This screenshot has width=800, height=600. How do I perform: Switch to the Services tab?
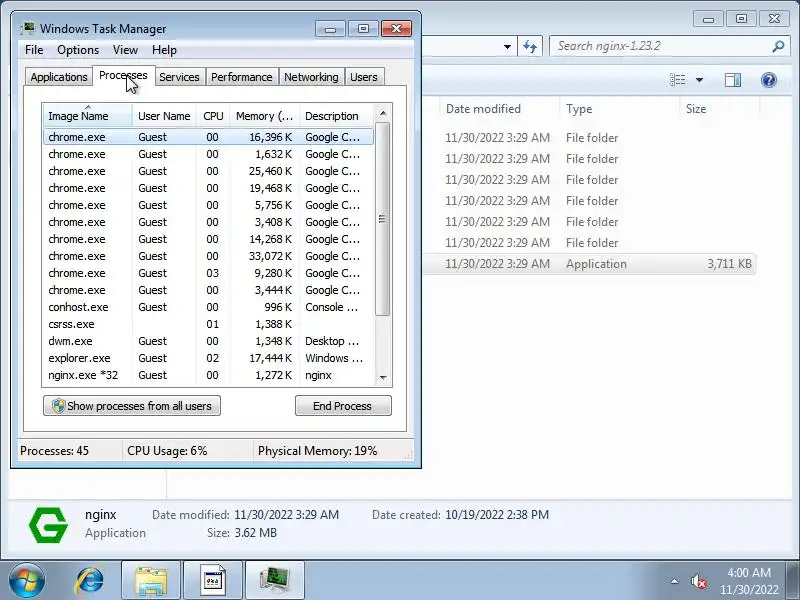pos(179,77)
